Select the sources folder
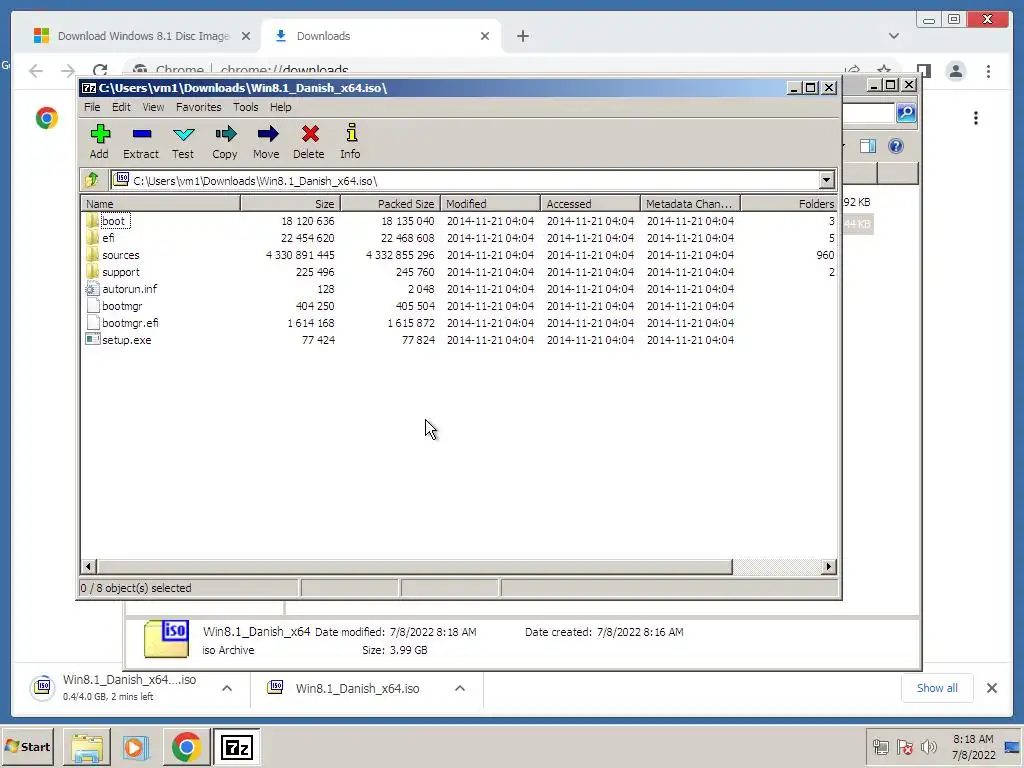 [112, 255]
